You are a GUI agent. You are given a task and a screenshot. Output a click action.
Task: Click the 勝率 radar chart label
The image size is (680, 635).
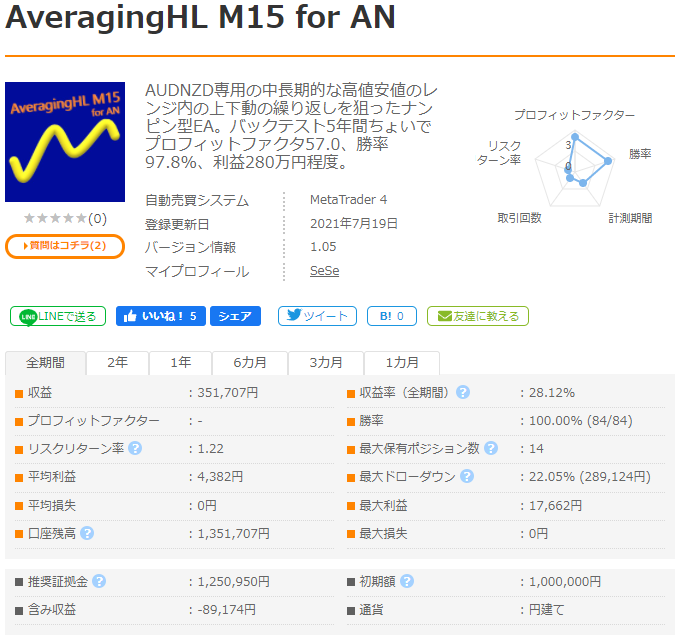pyautogui.click(x=640, y=154)
